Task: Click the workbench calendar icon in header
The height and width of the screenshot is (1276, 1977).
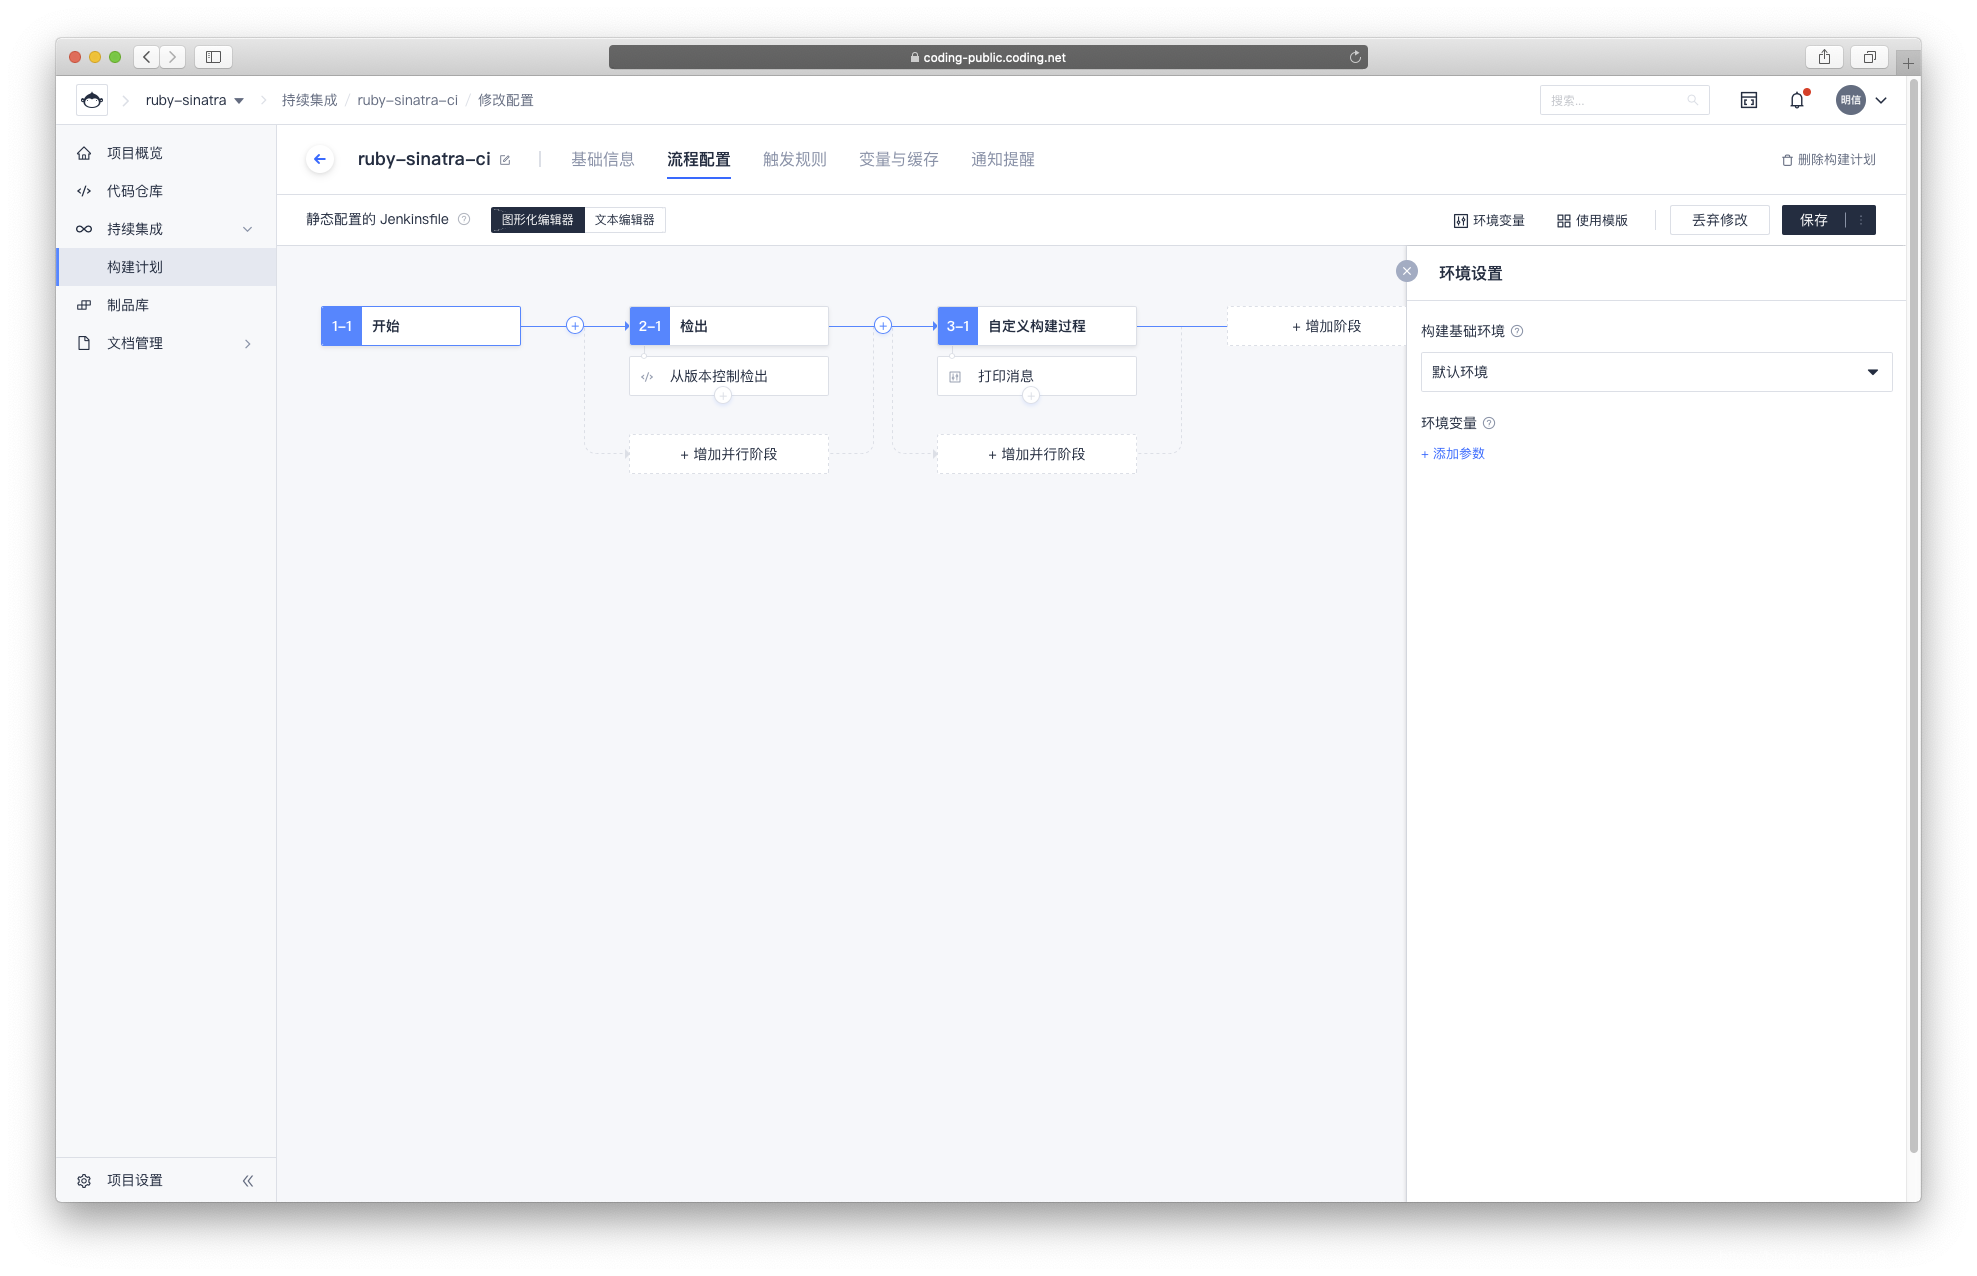Action: coord(1749,100)
